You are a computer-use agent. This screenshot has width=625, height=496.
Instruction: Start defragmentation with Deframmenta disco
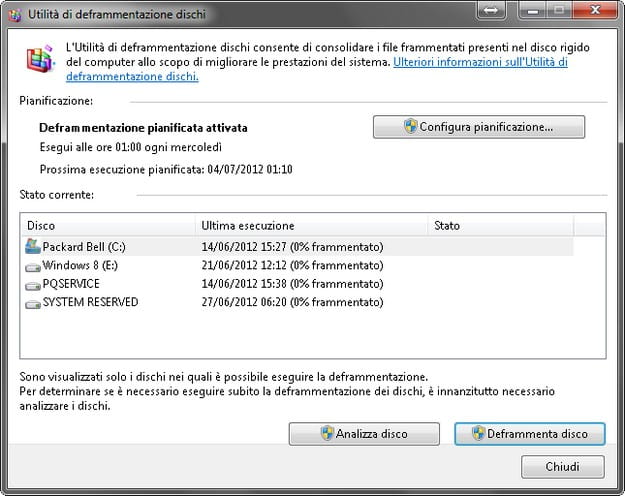(529, 434)
